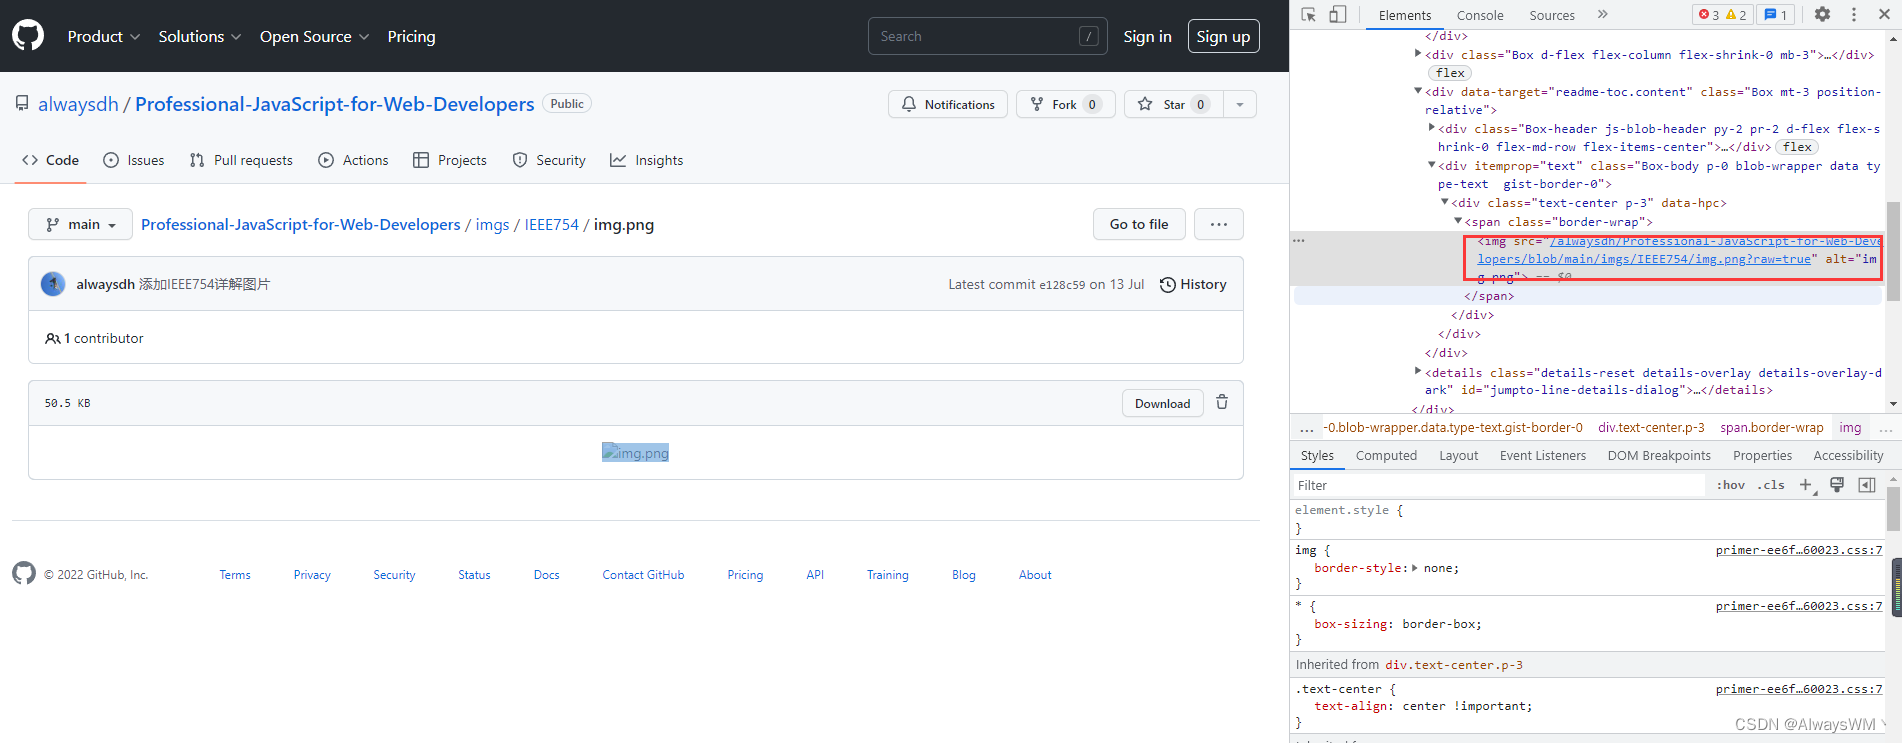Open the issues counter badge
The height and width of the screenshot is (743, 1902).
click(1776, 15)
